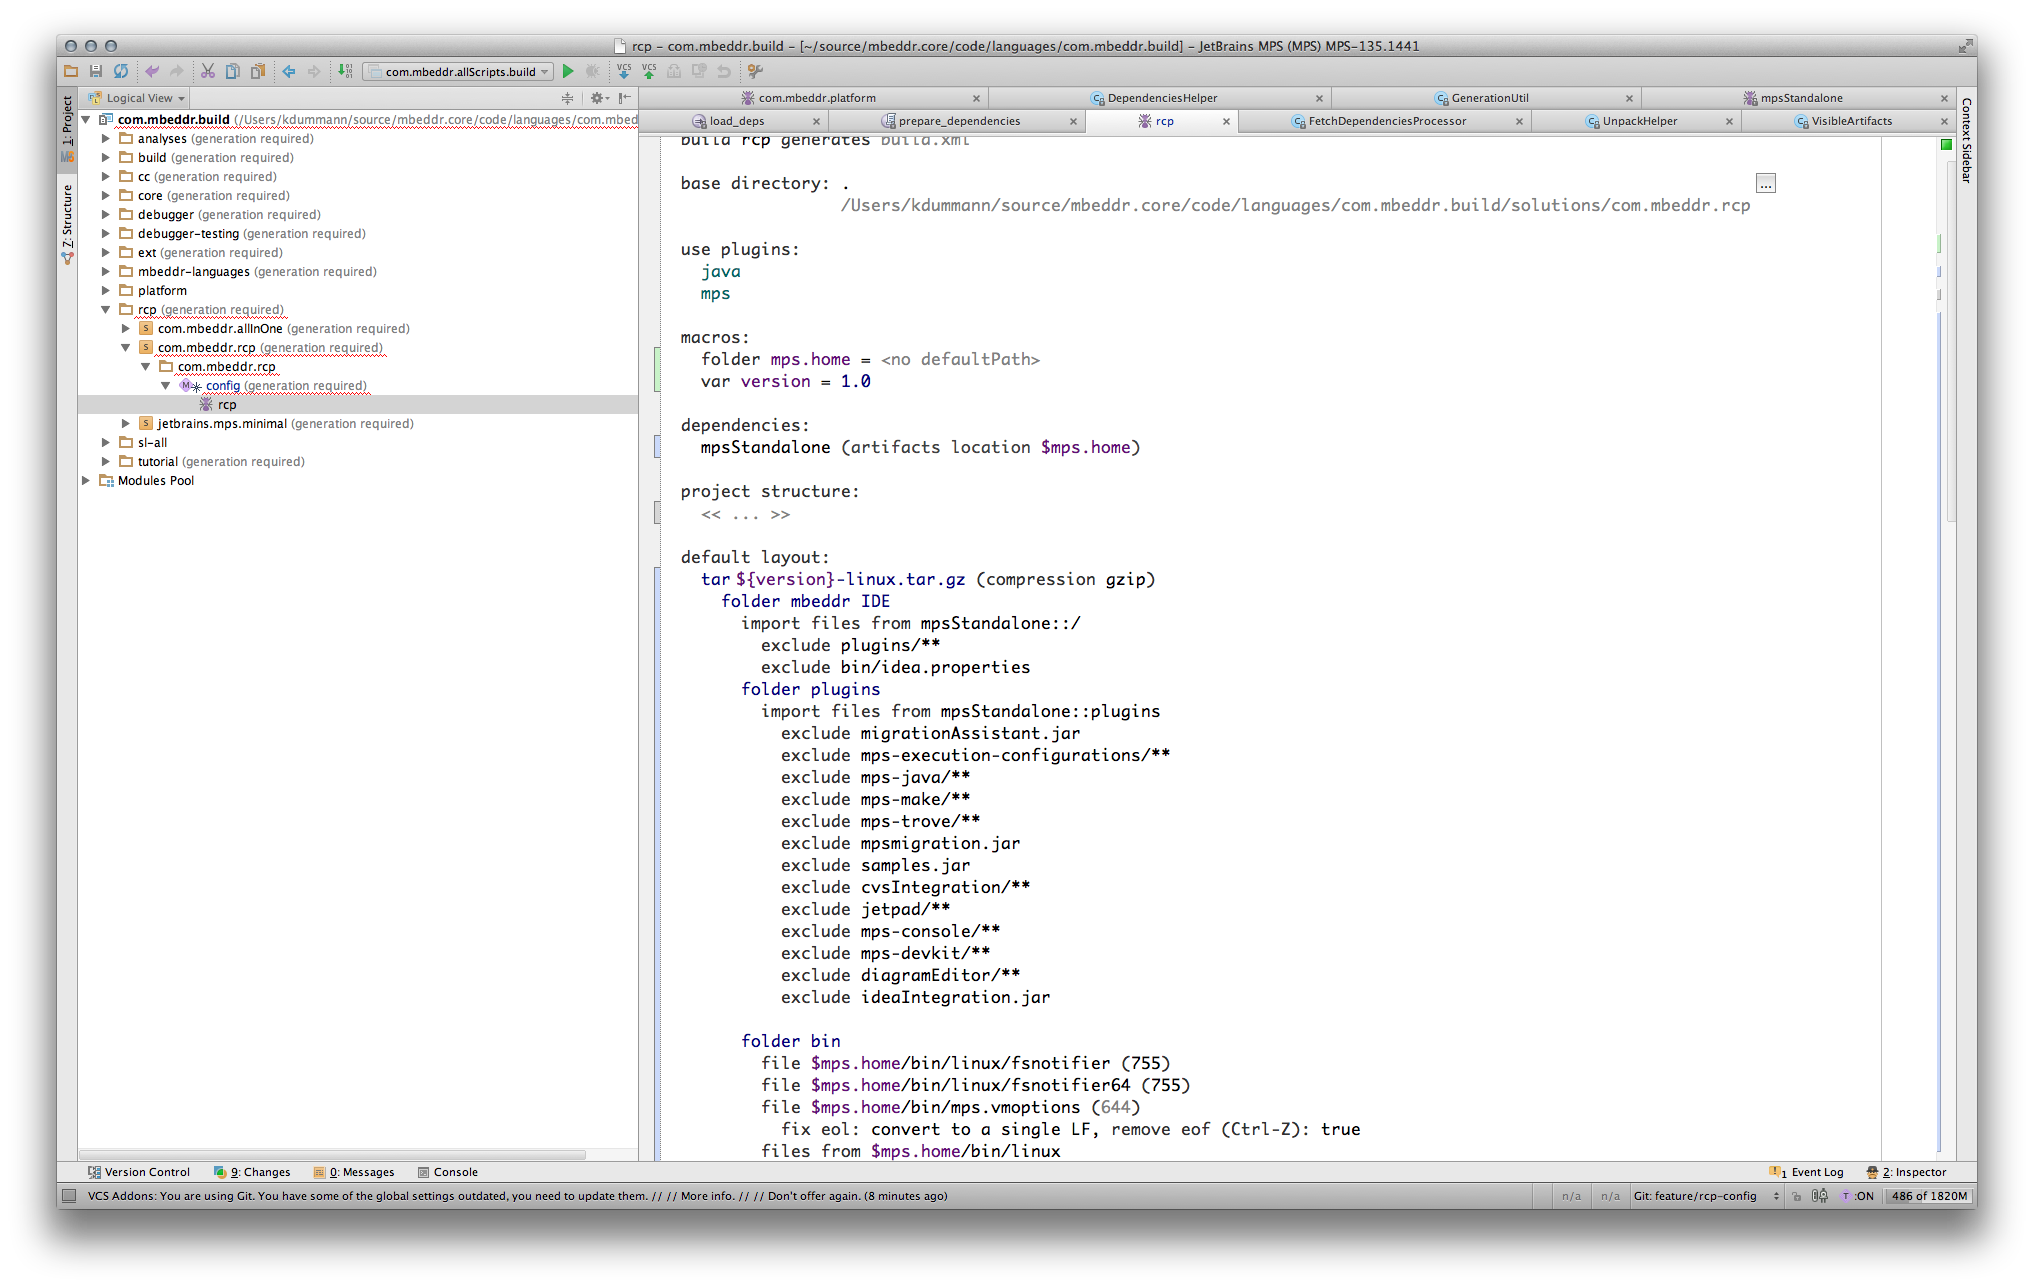2034x1288 pixels.
Task: Click the tool windows toggle square in status bar
Action: (x=69, y=1196)
